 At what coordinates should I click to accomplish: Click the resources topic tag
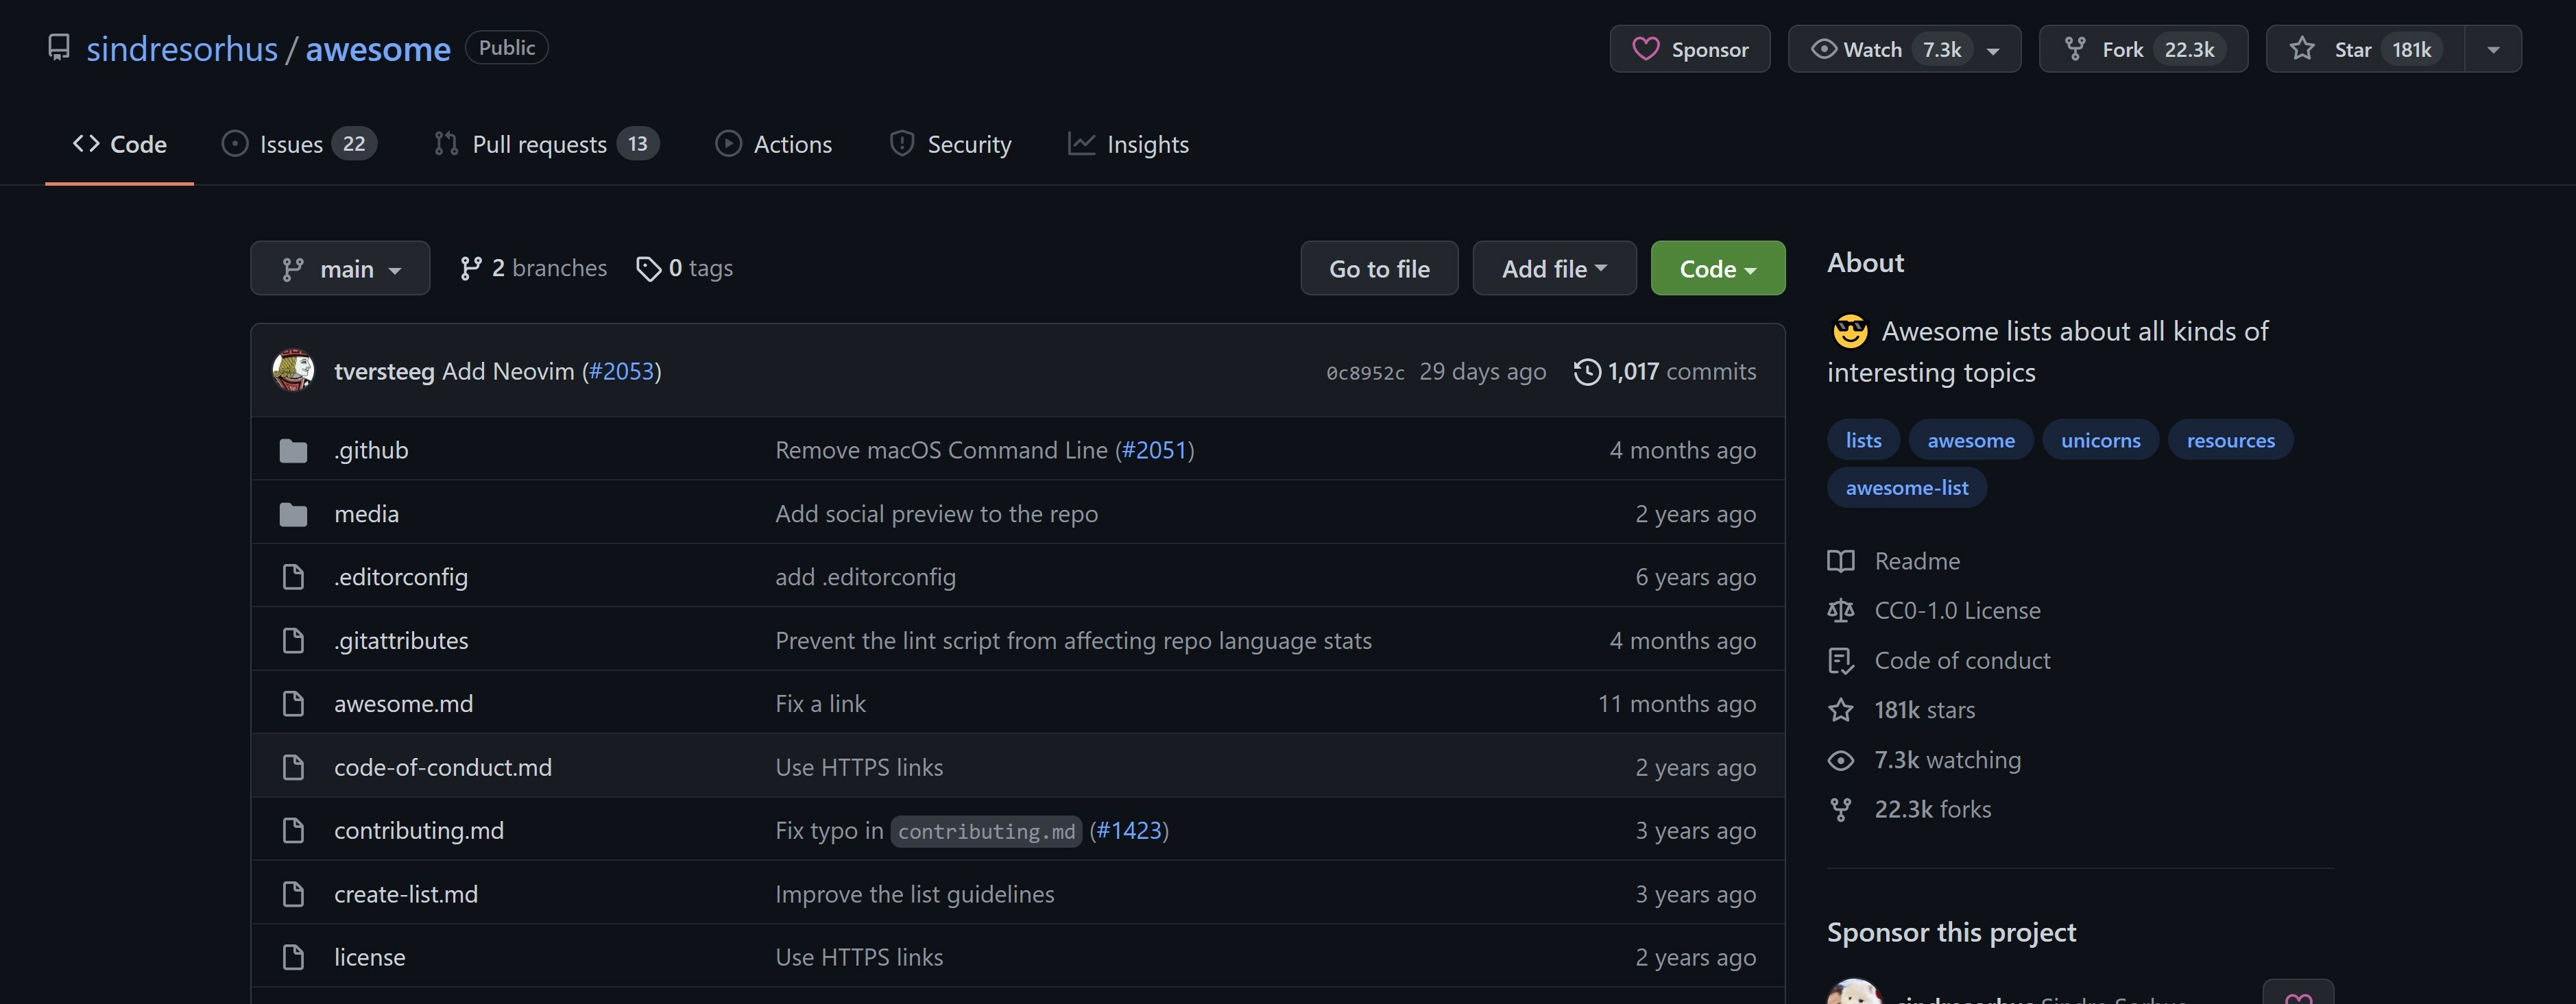pos(2230,440)
